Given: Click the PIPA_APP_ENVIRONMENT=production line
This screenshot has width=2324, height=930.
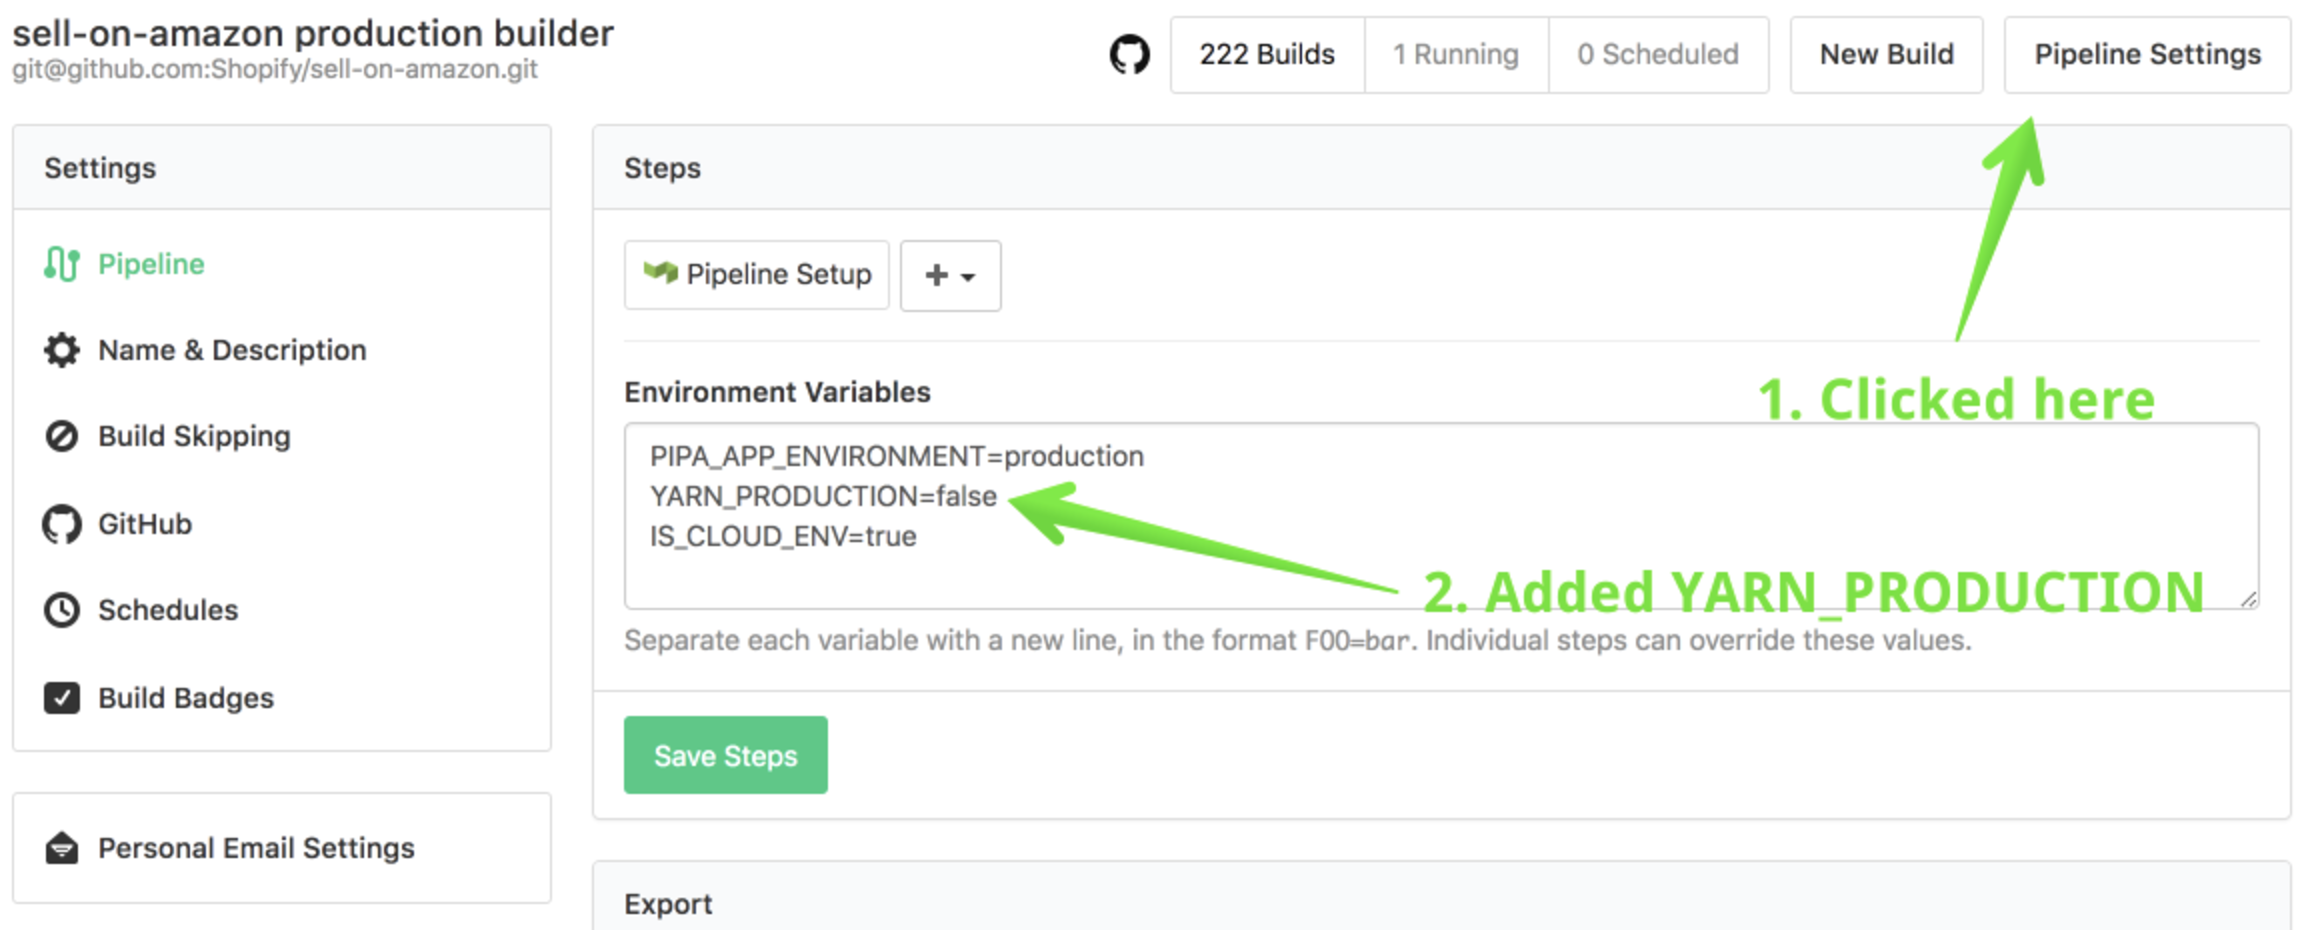Looking at the screenshot, I should 896,456.
